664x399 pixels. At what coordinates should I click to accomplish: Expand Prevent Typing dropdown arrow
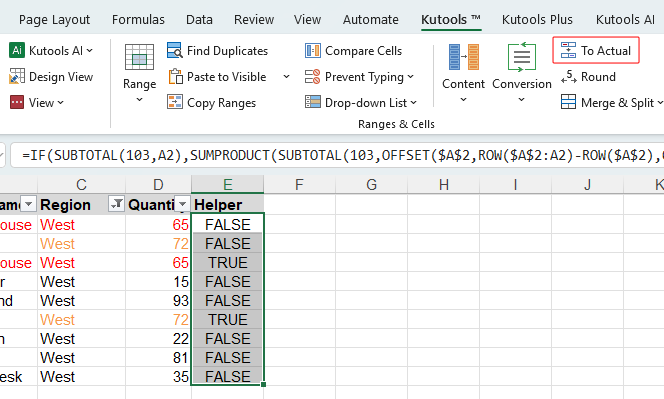point(410,77)
